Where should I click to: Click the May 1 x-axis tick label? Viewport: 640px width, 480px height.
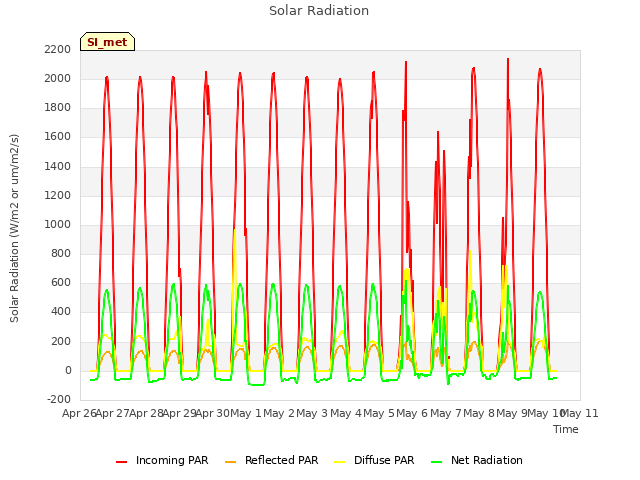pyautogui.click(x=246, y=413)
